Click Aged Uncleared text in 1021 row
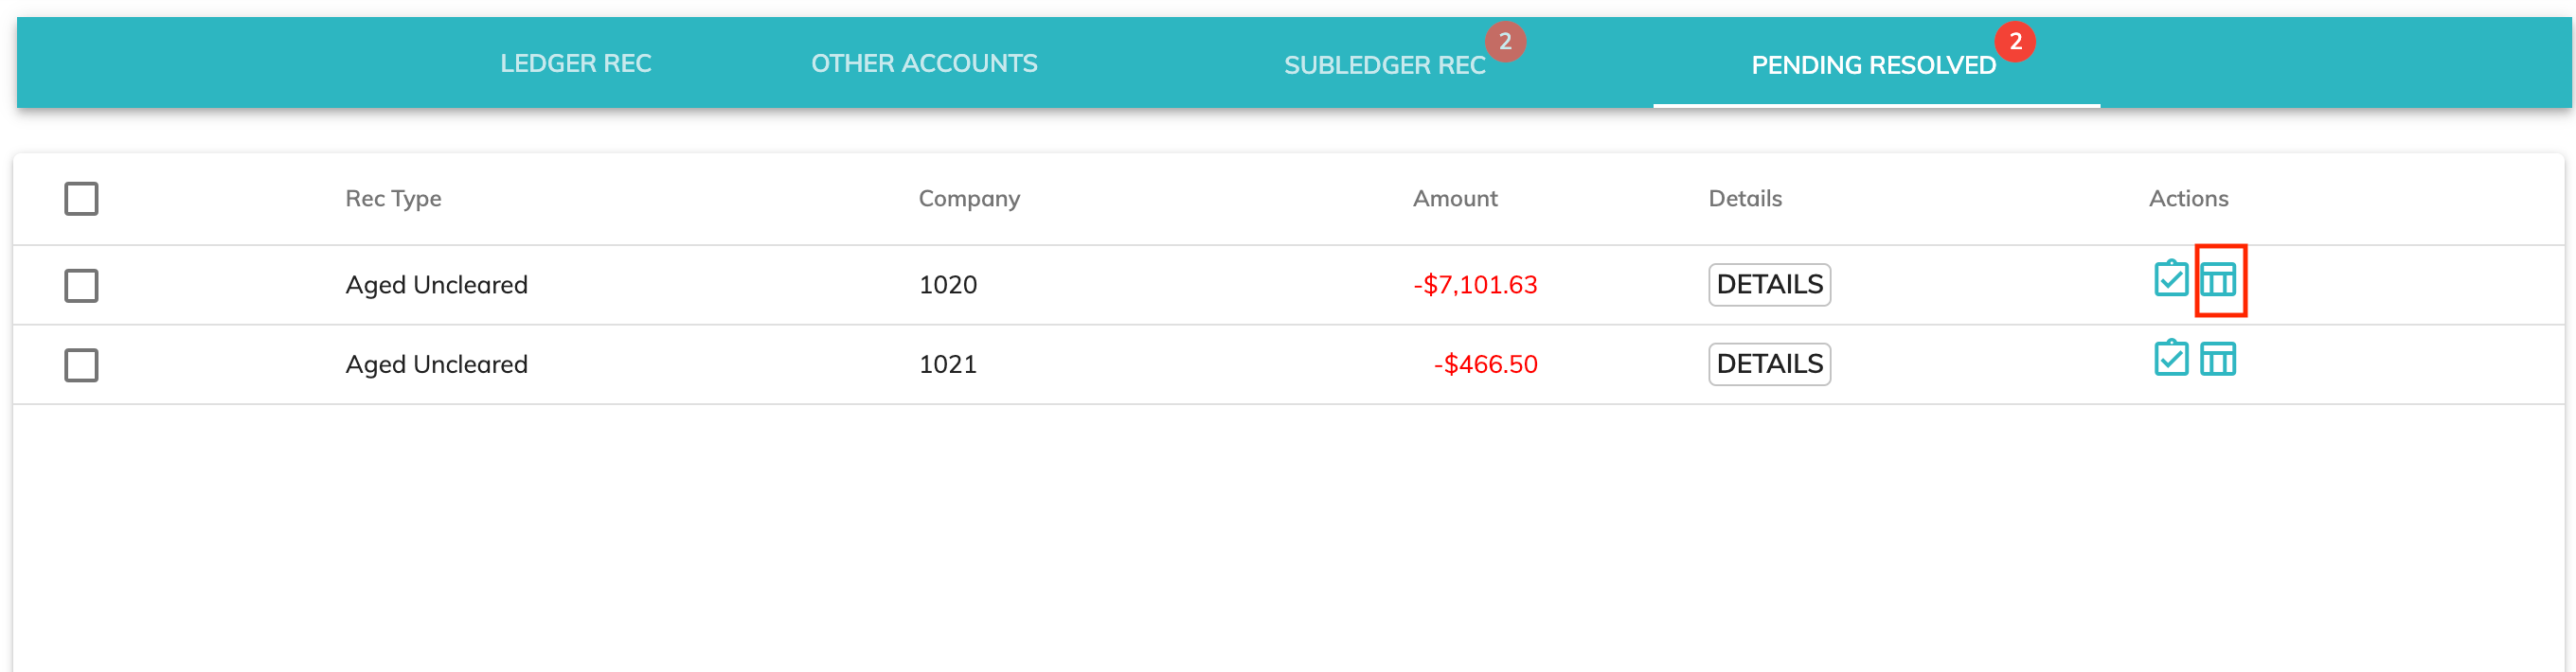 (436, 365)
